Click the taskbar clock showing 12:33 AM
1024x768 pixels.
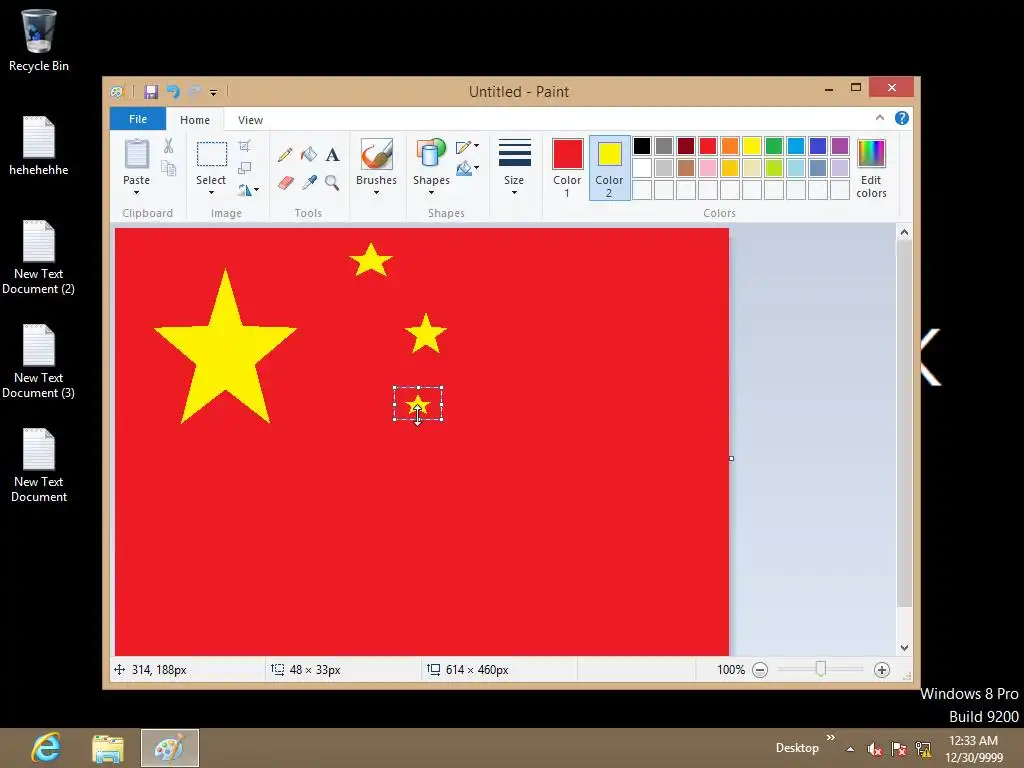point(973,749)
